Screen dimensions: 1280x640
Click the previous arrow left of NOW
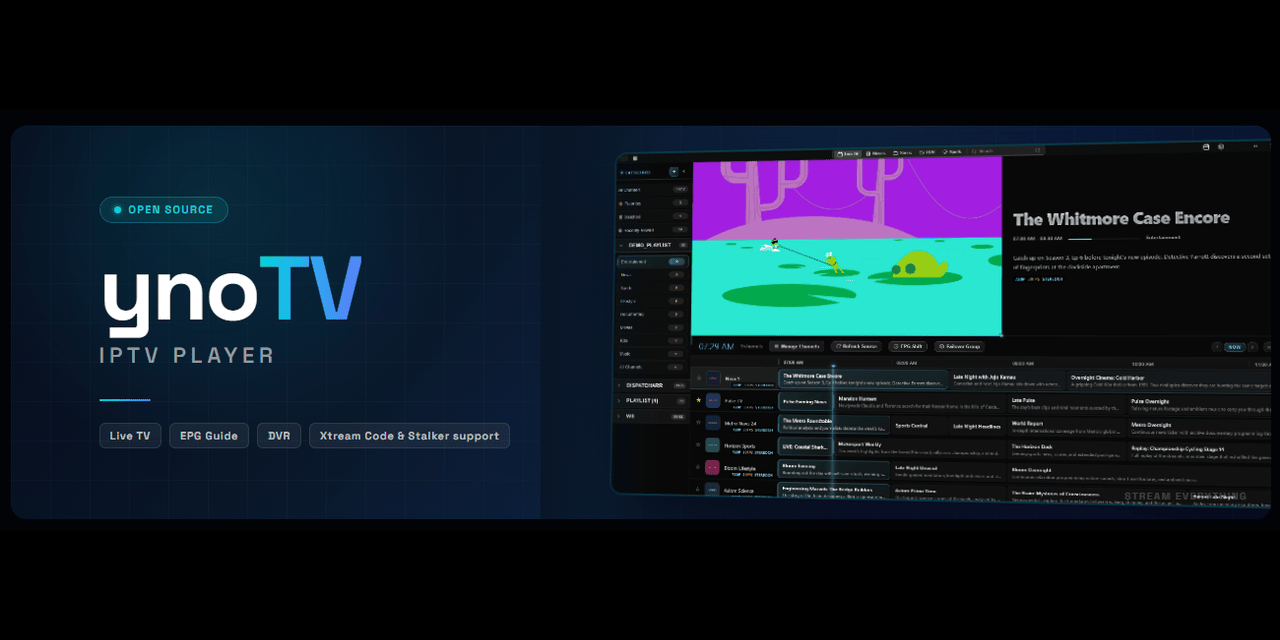tap(1216, 347)
